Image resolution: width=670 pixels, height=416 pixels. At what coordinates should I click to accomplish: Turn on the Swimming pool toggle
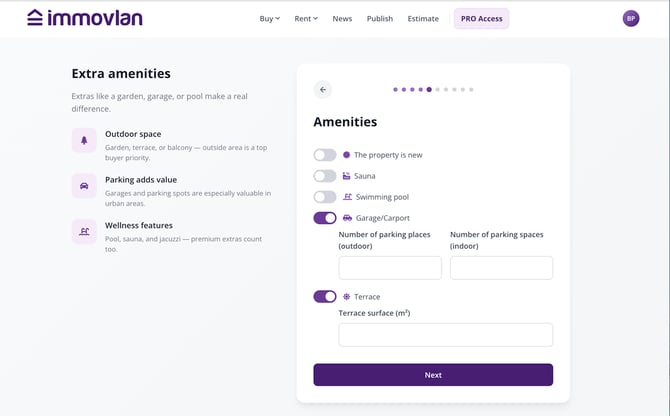[x=325, y=197]
